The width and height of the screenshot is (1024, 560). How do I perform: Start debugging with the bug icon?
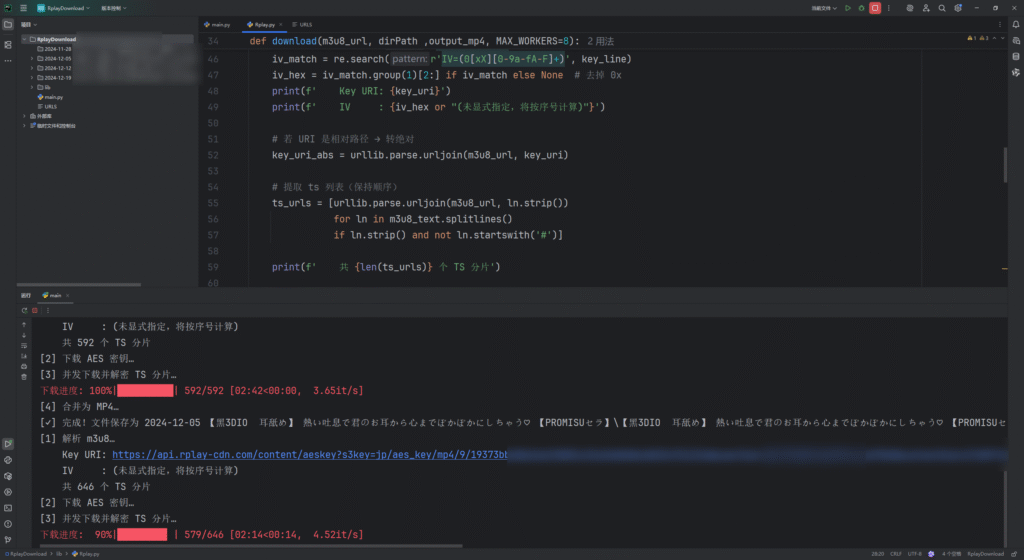[861, 8]
